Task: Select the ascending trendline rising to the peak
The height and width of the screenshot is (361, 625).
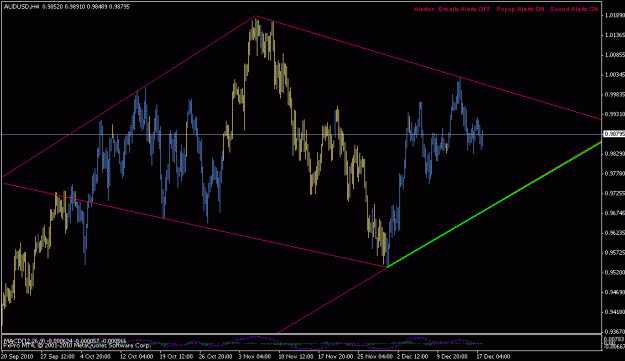Action: (129, 96)
